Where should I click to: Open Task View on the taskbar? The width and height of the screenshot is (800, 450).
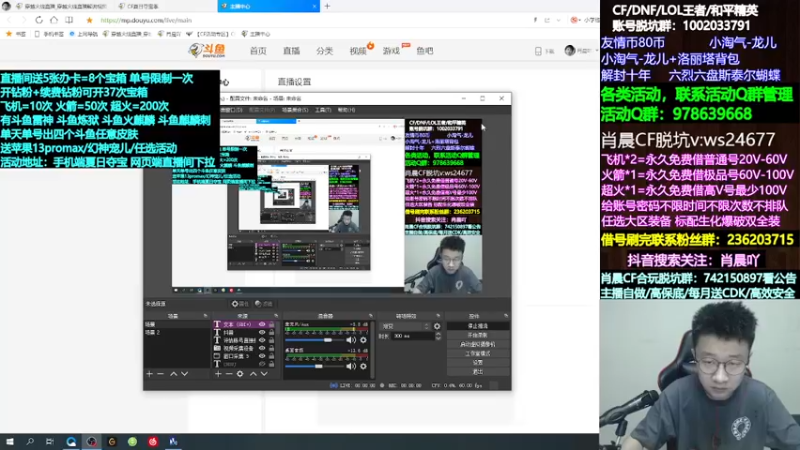tap(49, 442)
